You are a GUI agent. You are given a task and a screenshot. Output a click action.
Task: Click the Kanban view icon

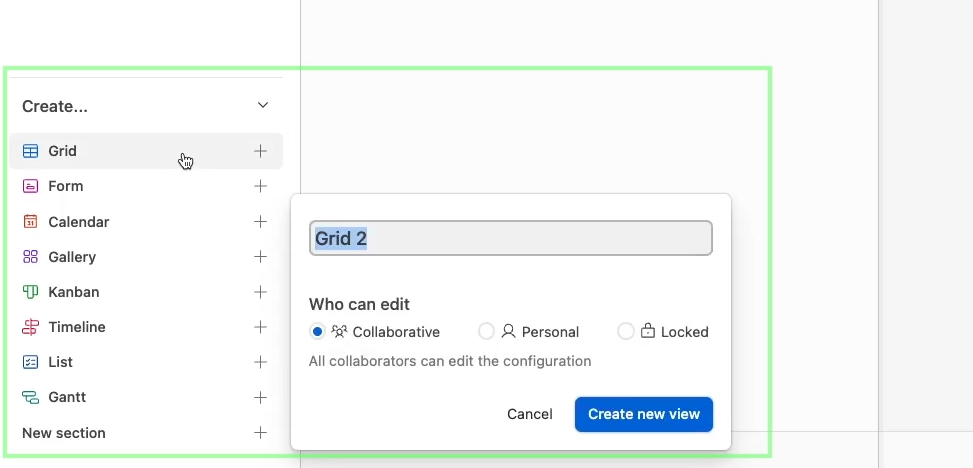[x=30, y=292]
